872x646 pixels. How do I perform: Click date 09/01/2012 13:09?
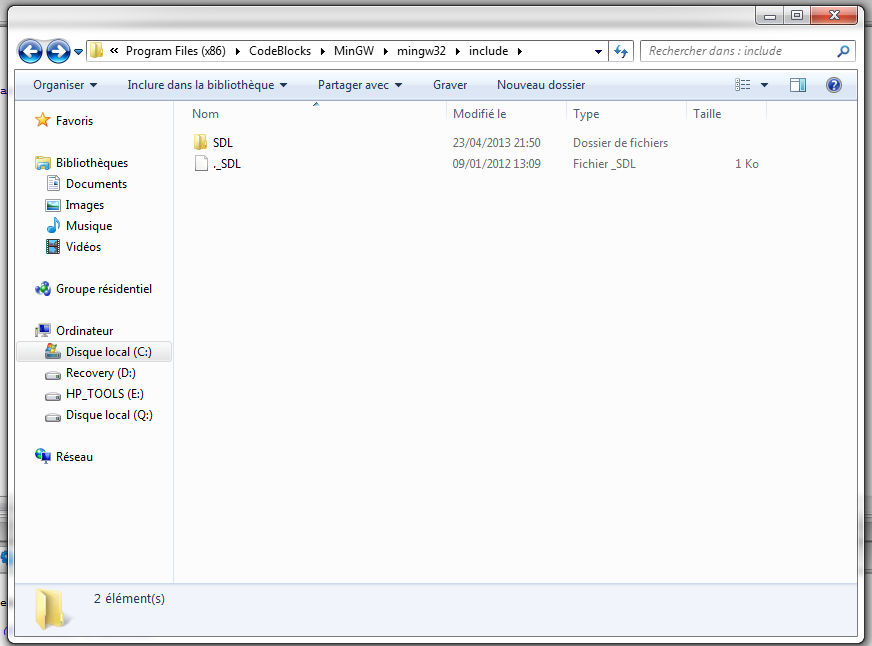[x=496, y=164]
